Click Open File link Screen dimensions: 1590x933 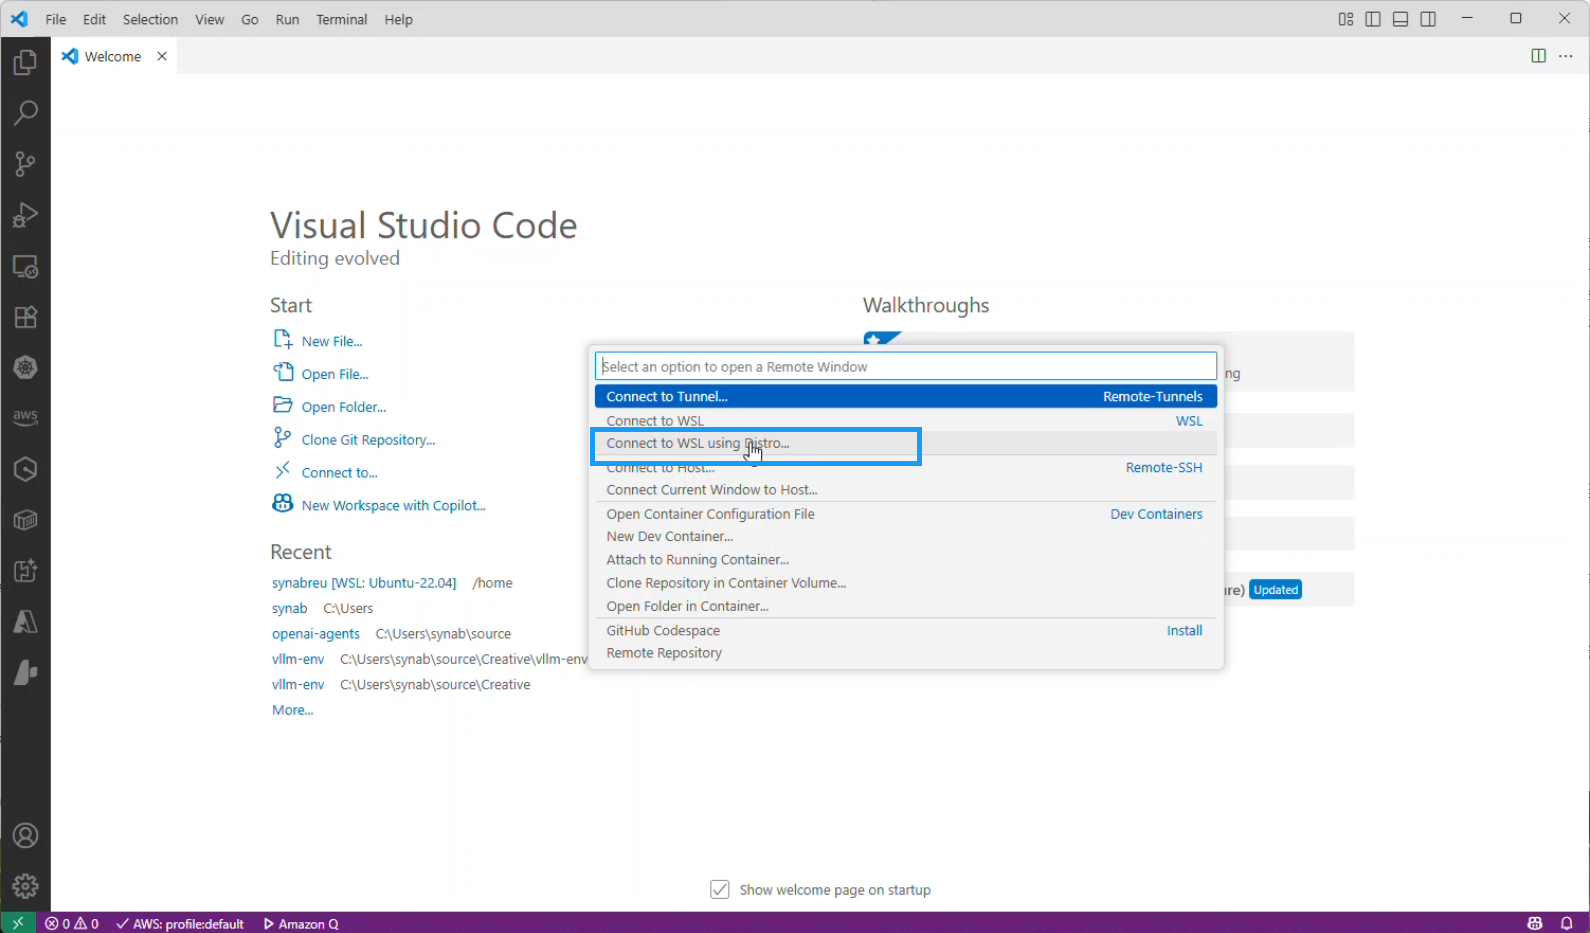335,374
